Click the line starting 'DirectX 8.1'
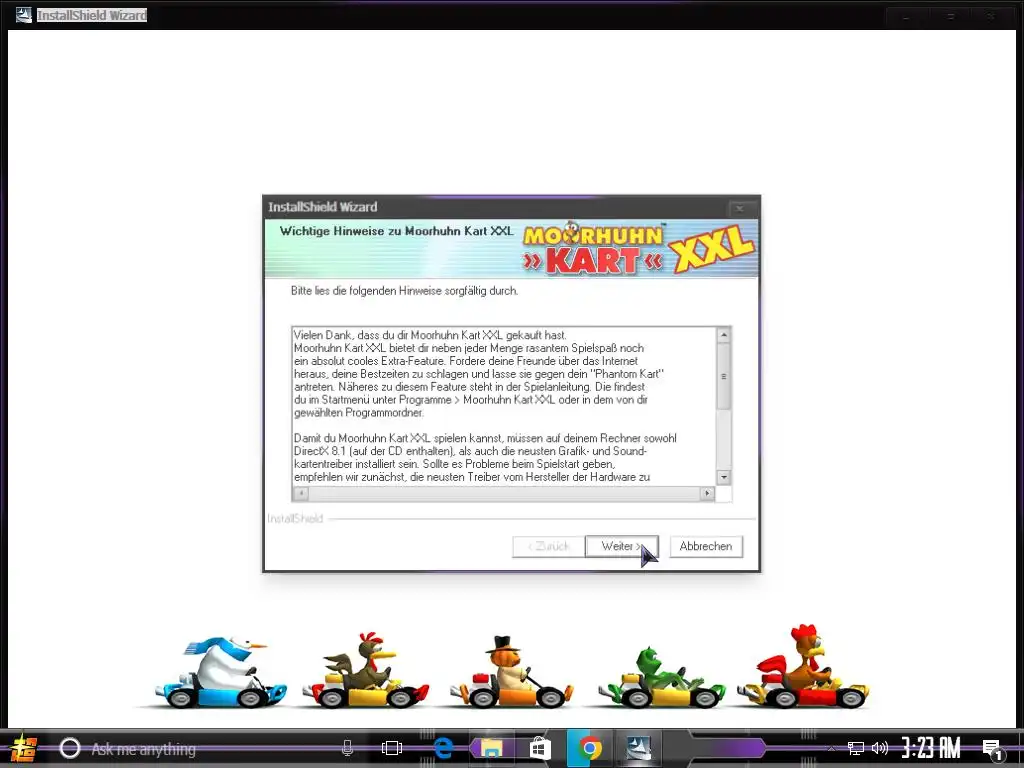This screenshot has height=768, width=1024. (x=470, y=451)
